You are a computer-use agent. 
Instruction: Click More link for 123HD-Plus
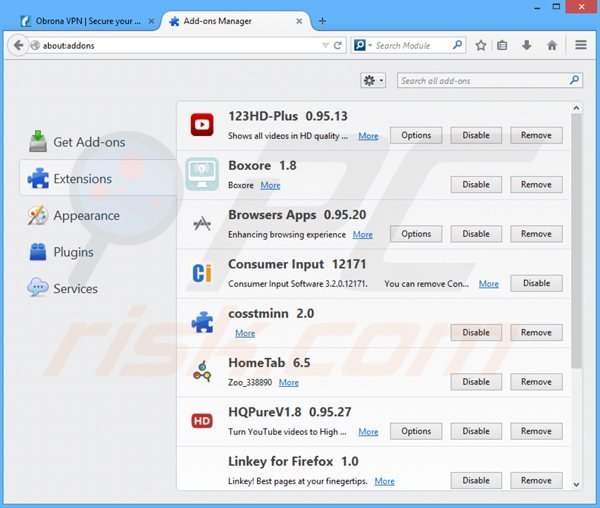[x=368, y=136]
